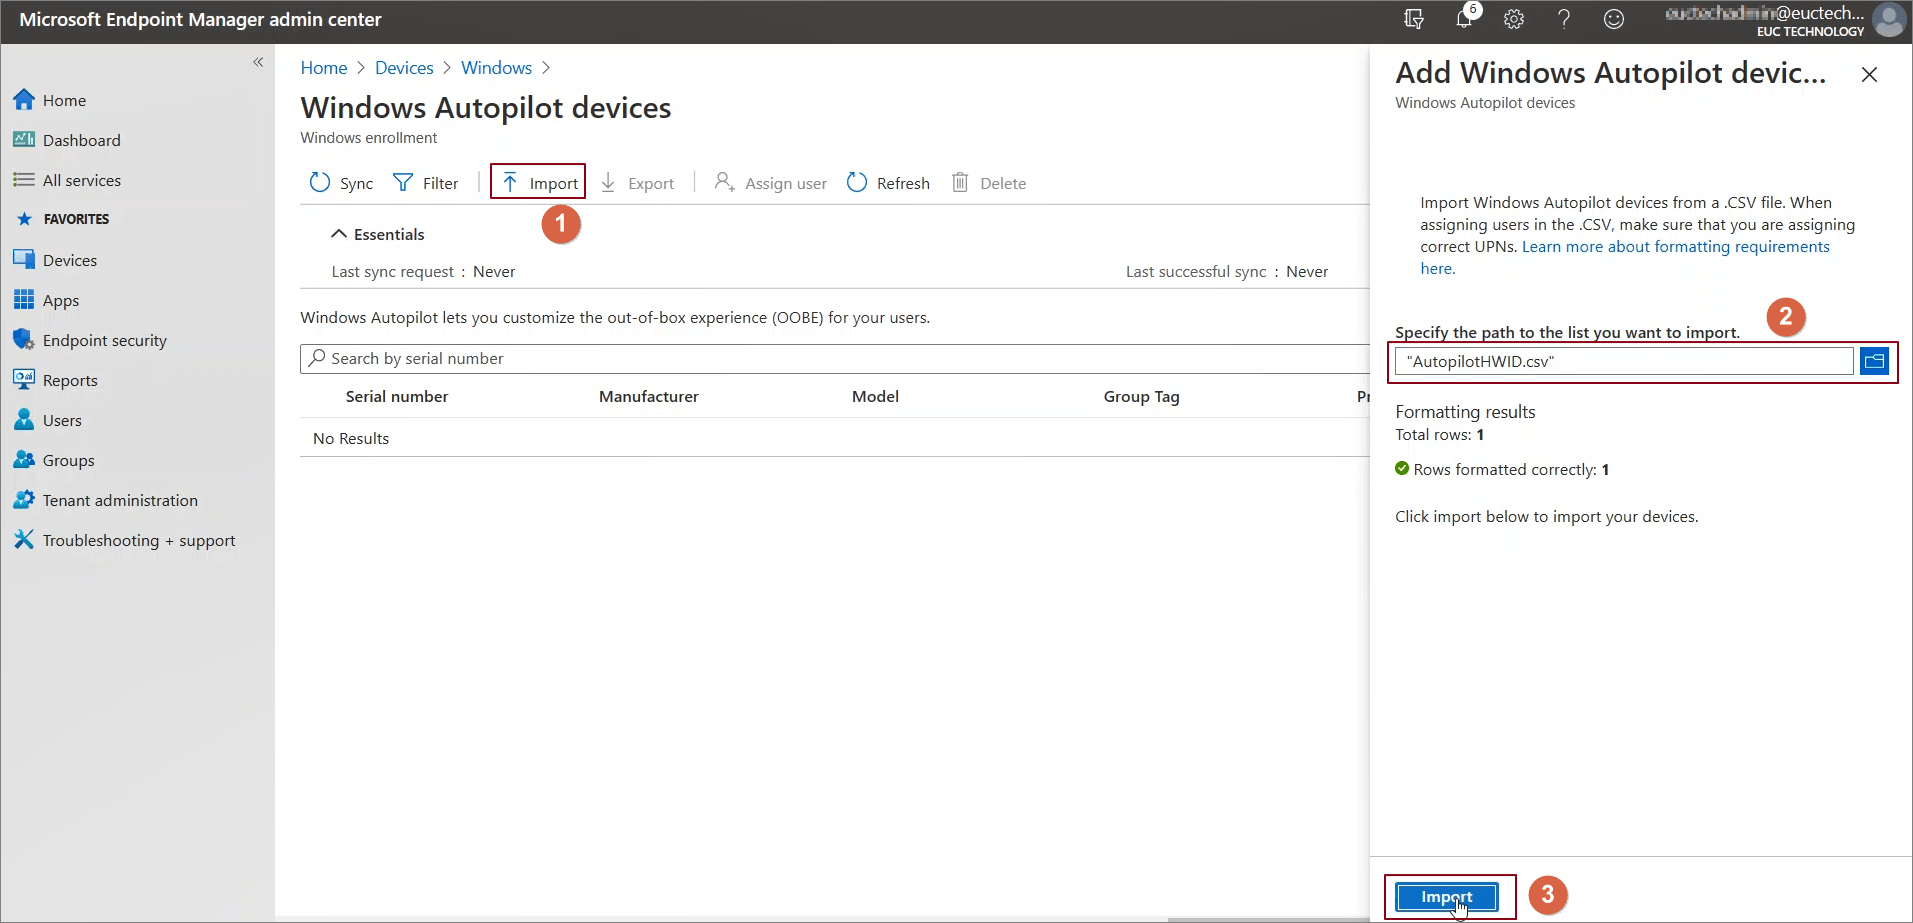The height and width of the screenshot is (923, 1913).
Task: Focus the Search by serial number field
Action: [835, 359]
